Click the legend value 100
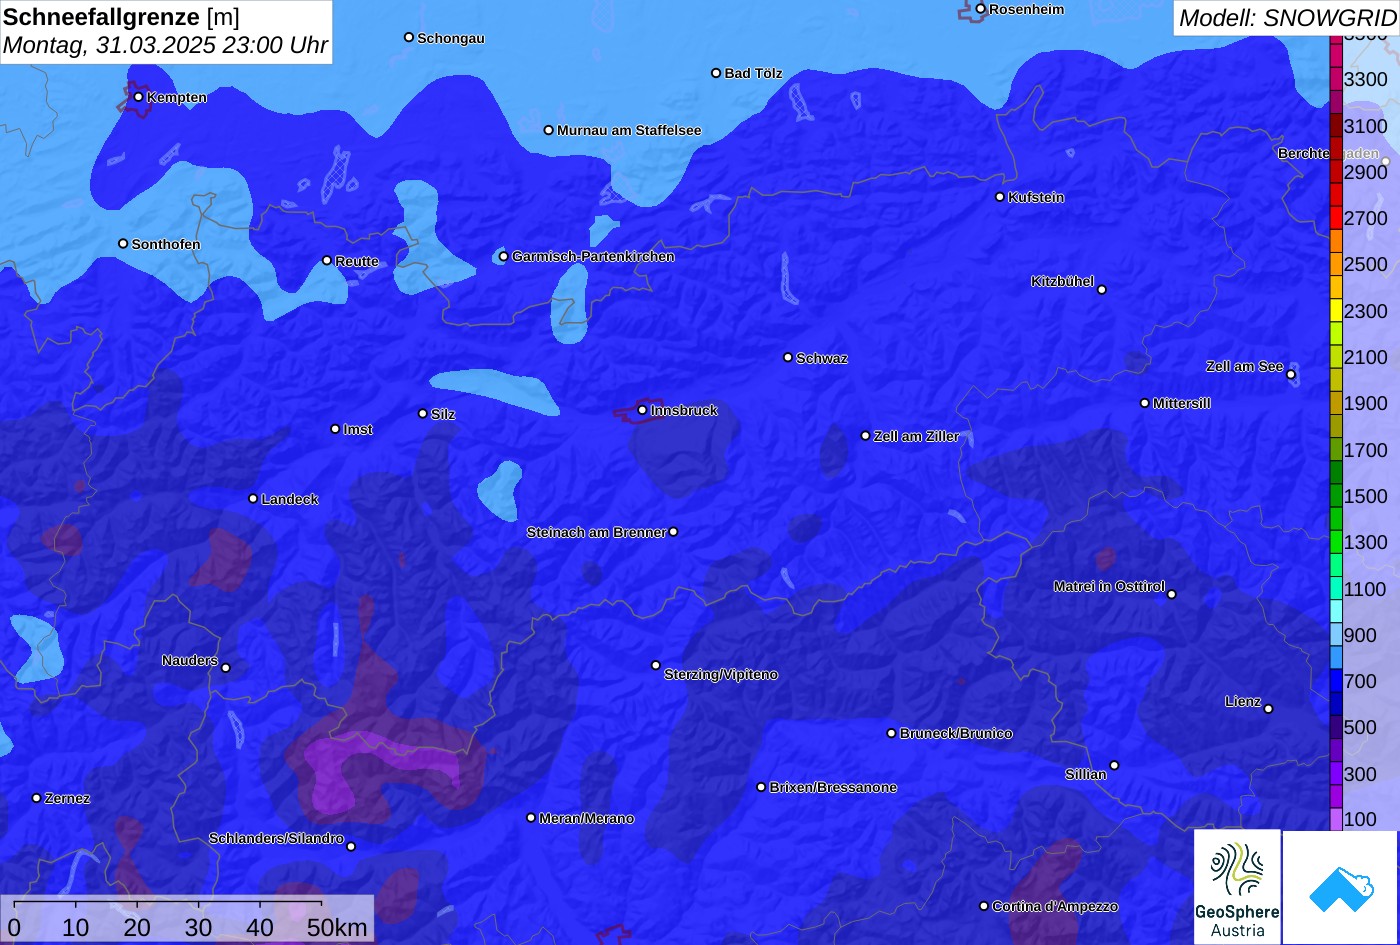The height and width of the screenshot is (945, 1400). [1360, 819]
